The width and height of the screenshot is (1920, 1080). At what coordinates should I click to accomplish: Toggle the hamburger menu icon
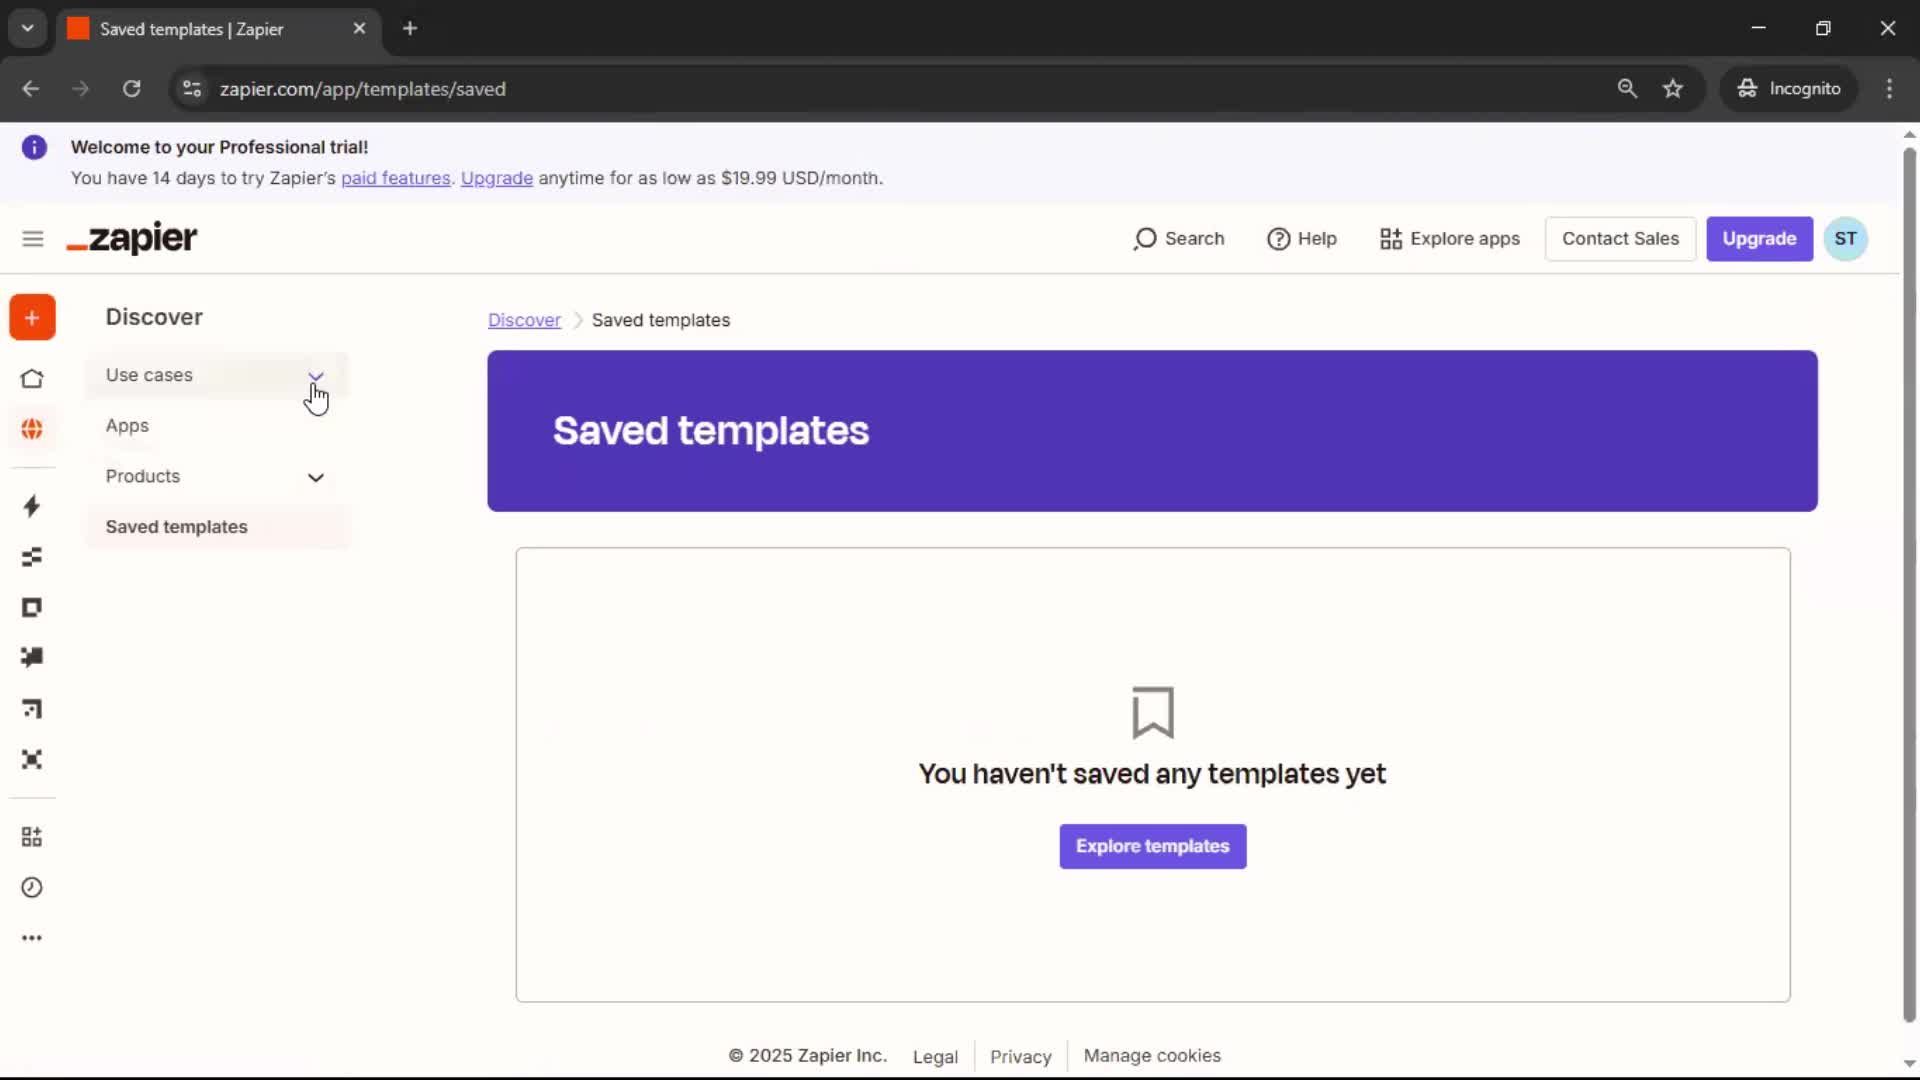click(33, 239)
